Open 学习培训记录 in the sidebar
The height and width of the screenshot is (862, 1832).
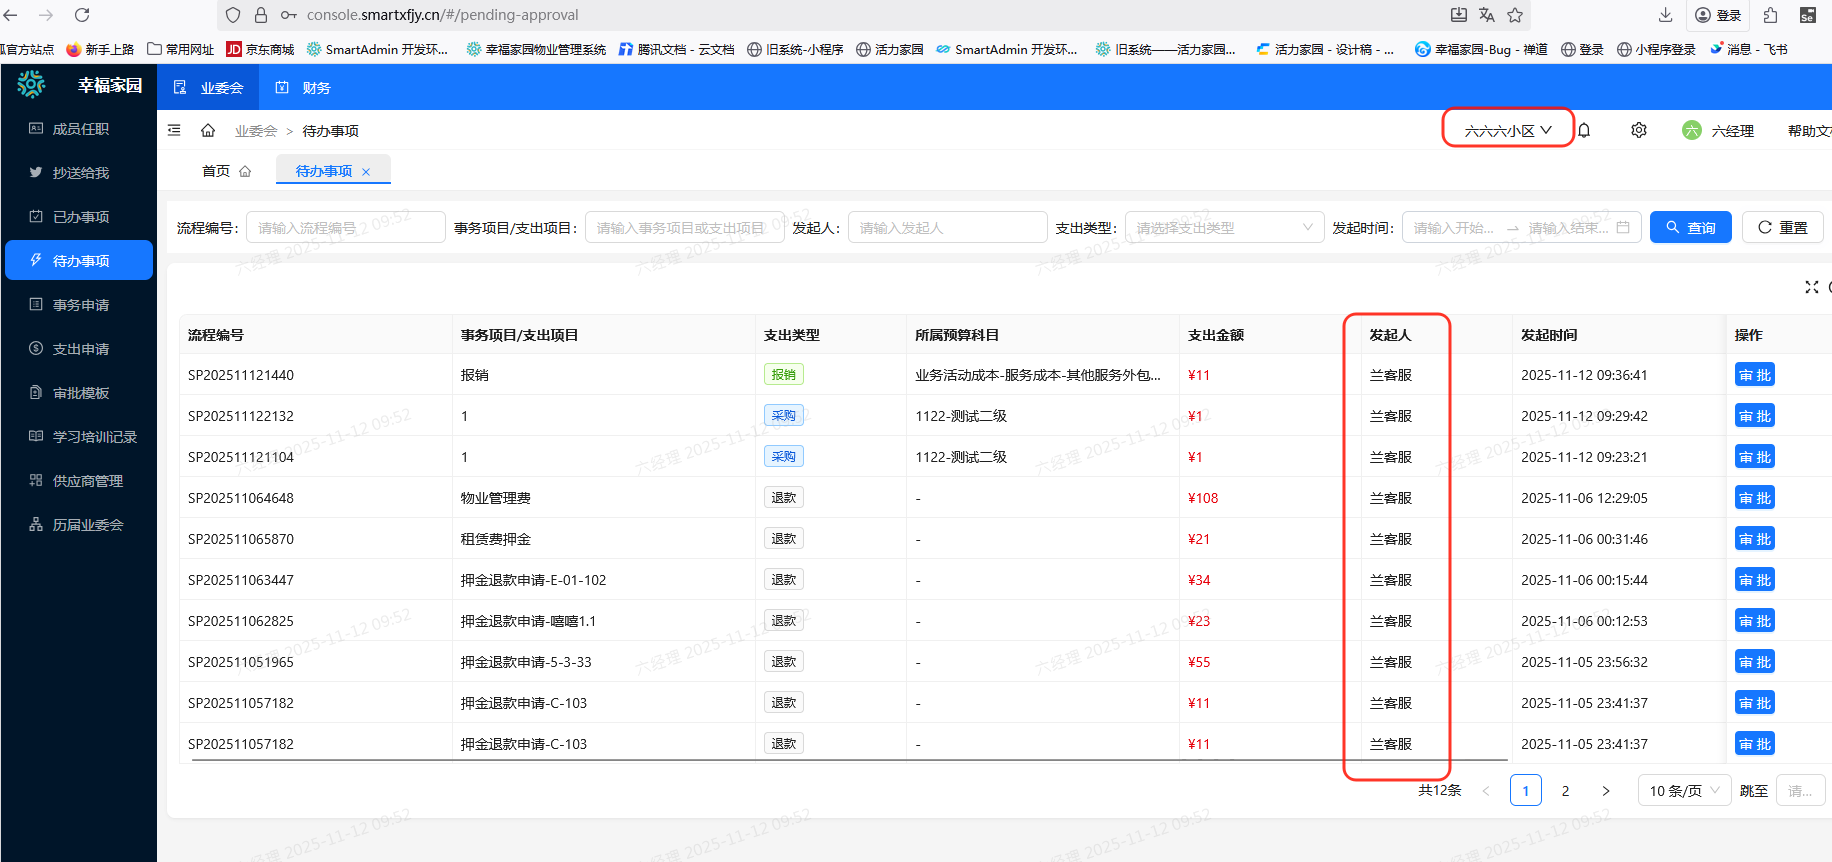coord(79,437)
